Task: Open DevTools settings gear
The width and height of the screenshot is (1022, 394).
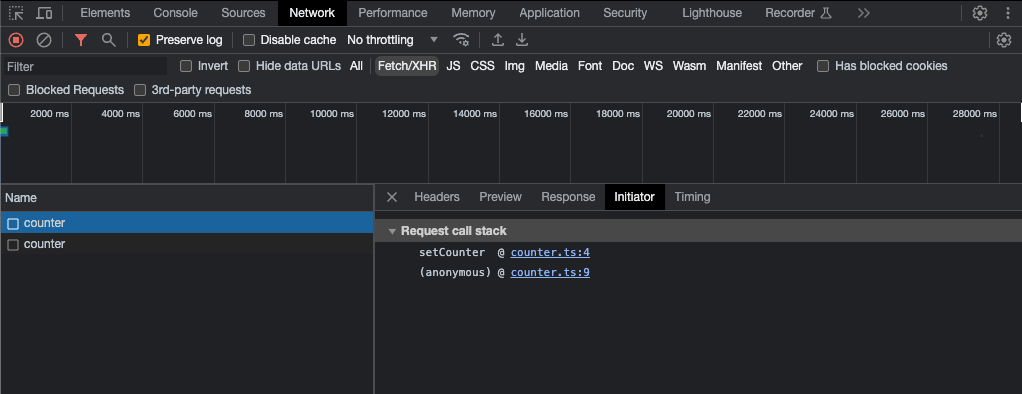Action: [980, 13]
